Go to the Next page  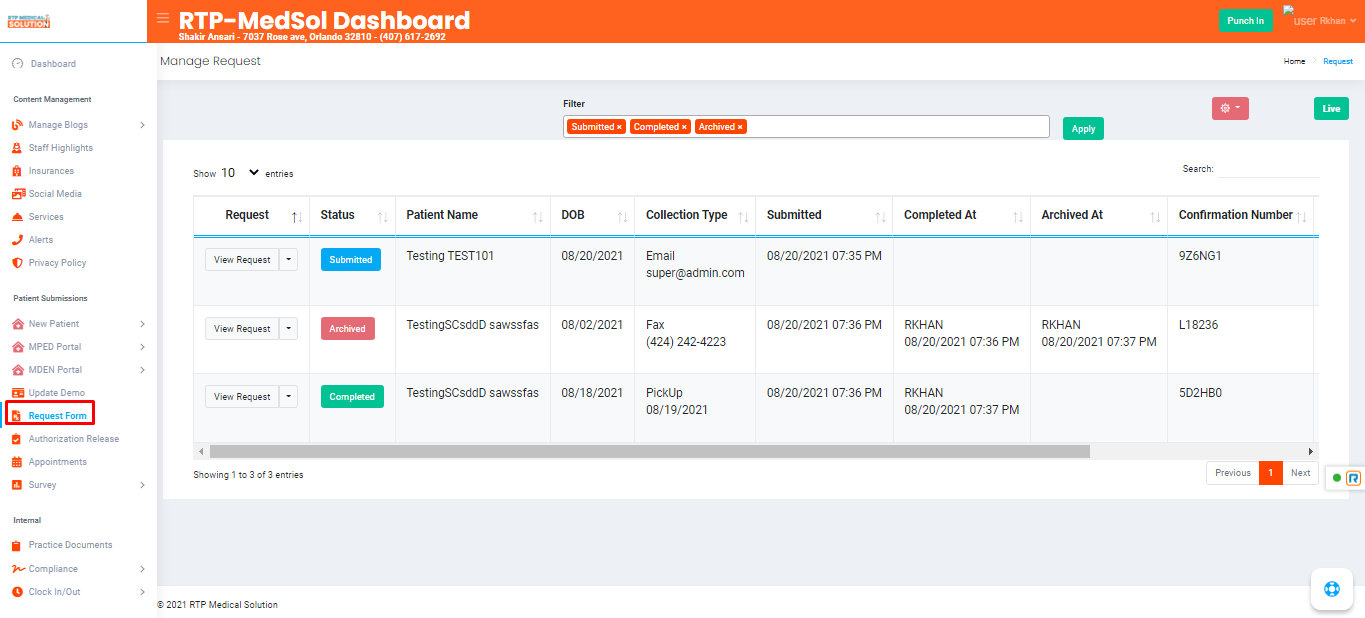click(1300, 473)
